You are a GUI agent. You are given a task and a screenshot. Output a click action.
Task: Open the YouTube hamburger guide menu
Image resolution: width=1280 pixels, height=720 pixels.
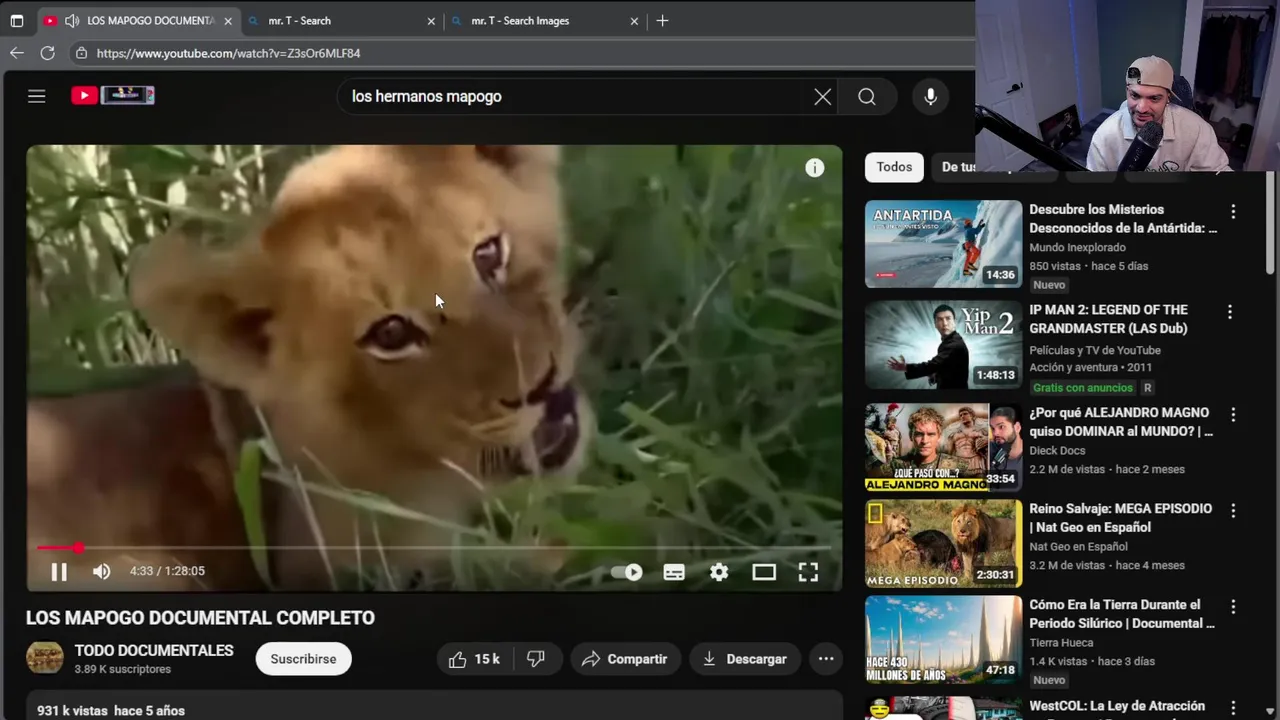[x=37, y=96]
